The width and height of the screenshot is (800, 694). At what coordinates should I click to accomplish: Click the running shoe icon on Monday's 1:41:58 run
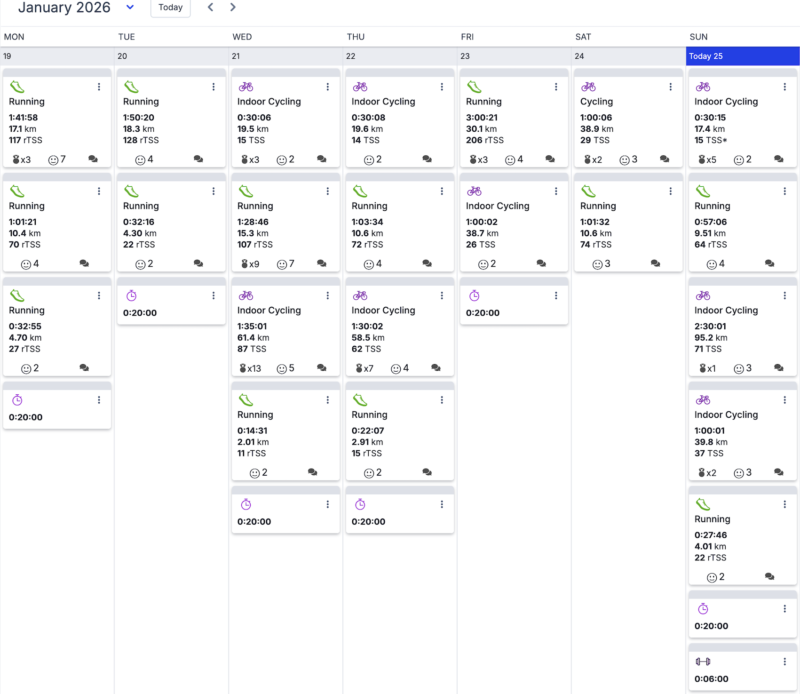[16, 87]
